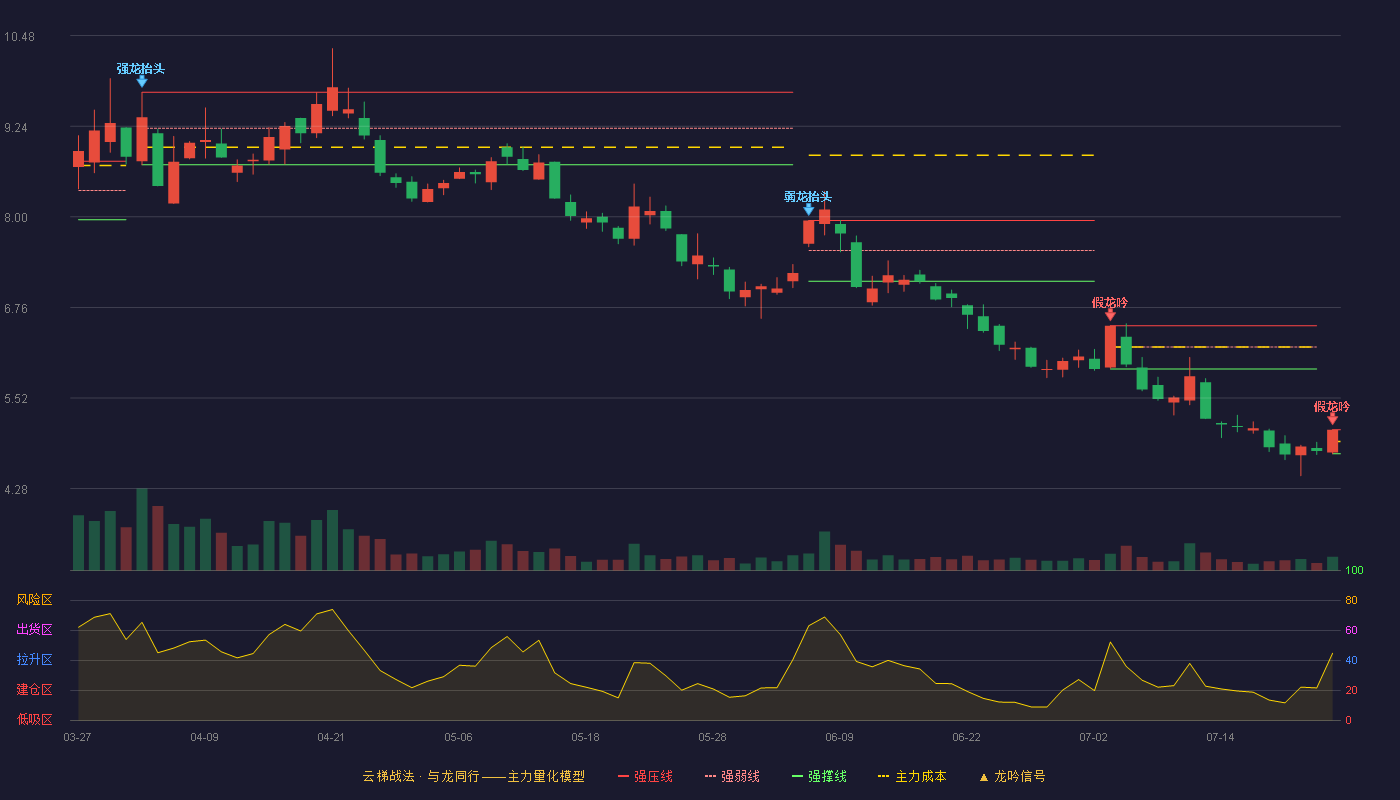Image resolution: width=1400 pixels, height=800 pixels.
Task: Click the 假龙吟 arrow near 07-02
Action: 1110,315
